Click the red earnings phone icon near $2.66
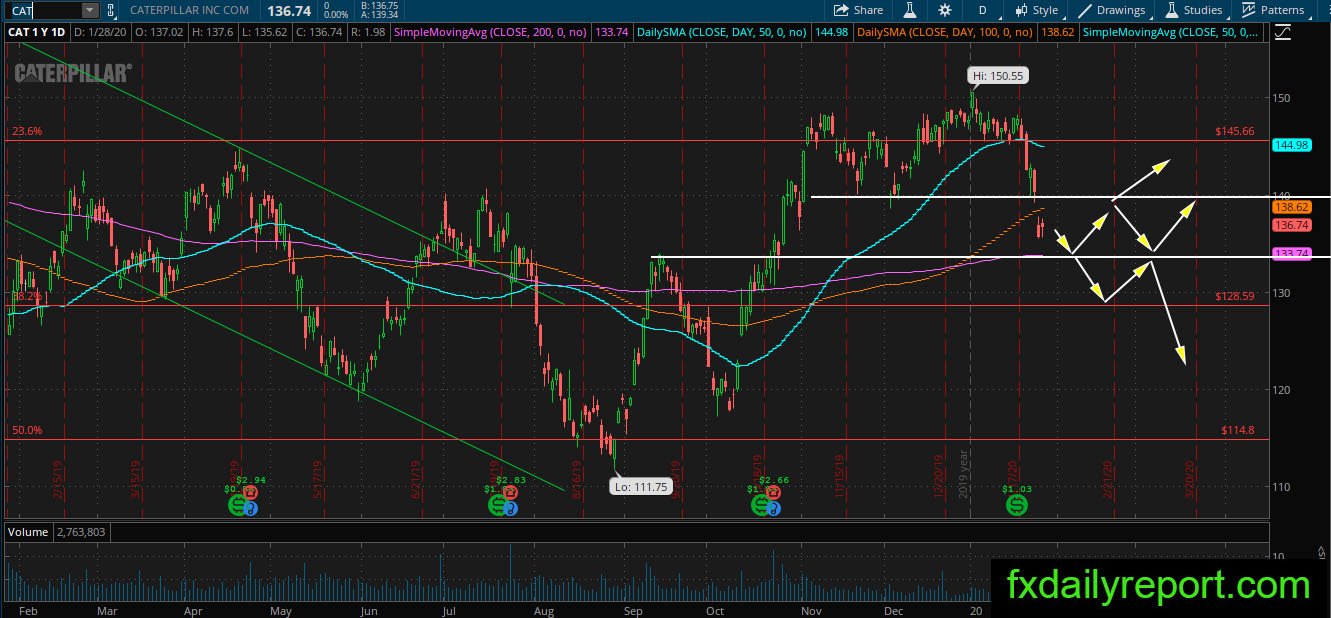The height and width of the screenshot is (618, 1331). click(x=775, y=493)
